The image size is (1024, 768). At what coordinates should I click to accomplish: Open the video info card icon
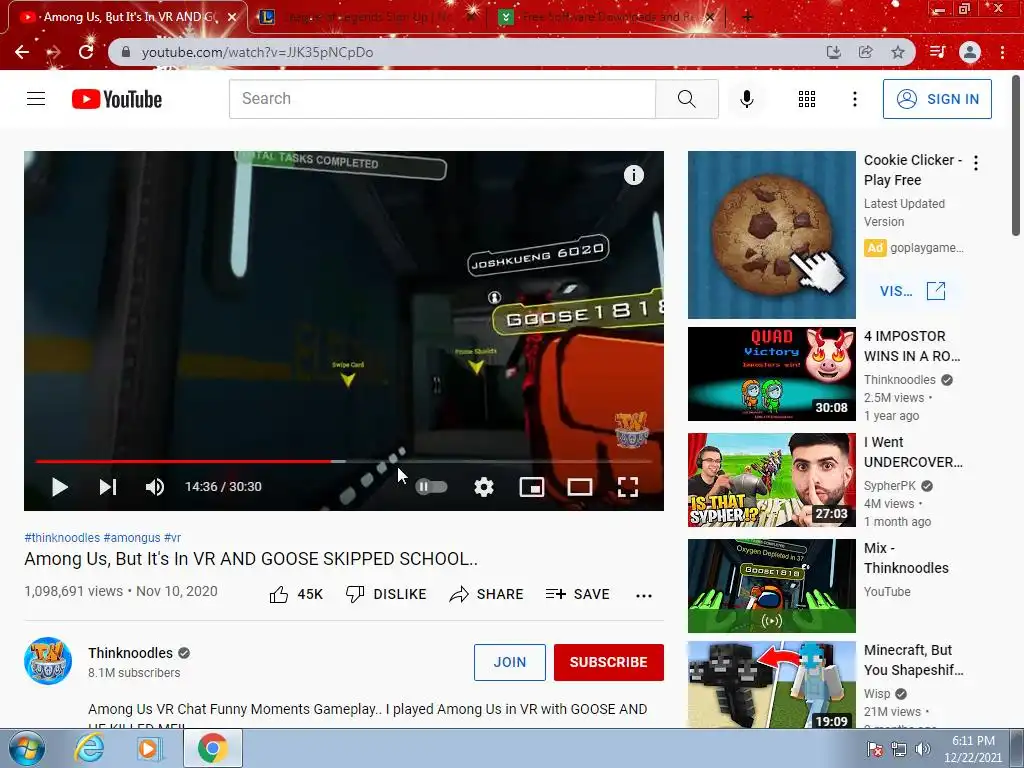point(633,175)
